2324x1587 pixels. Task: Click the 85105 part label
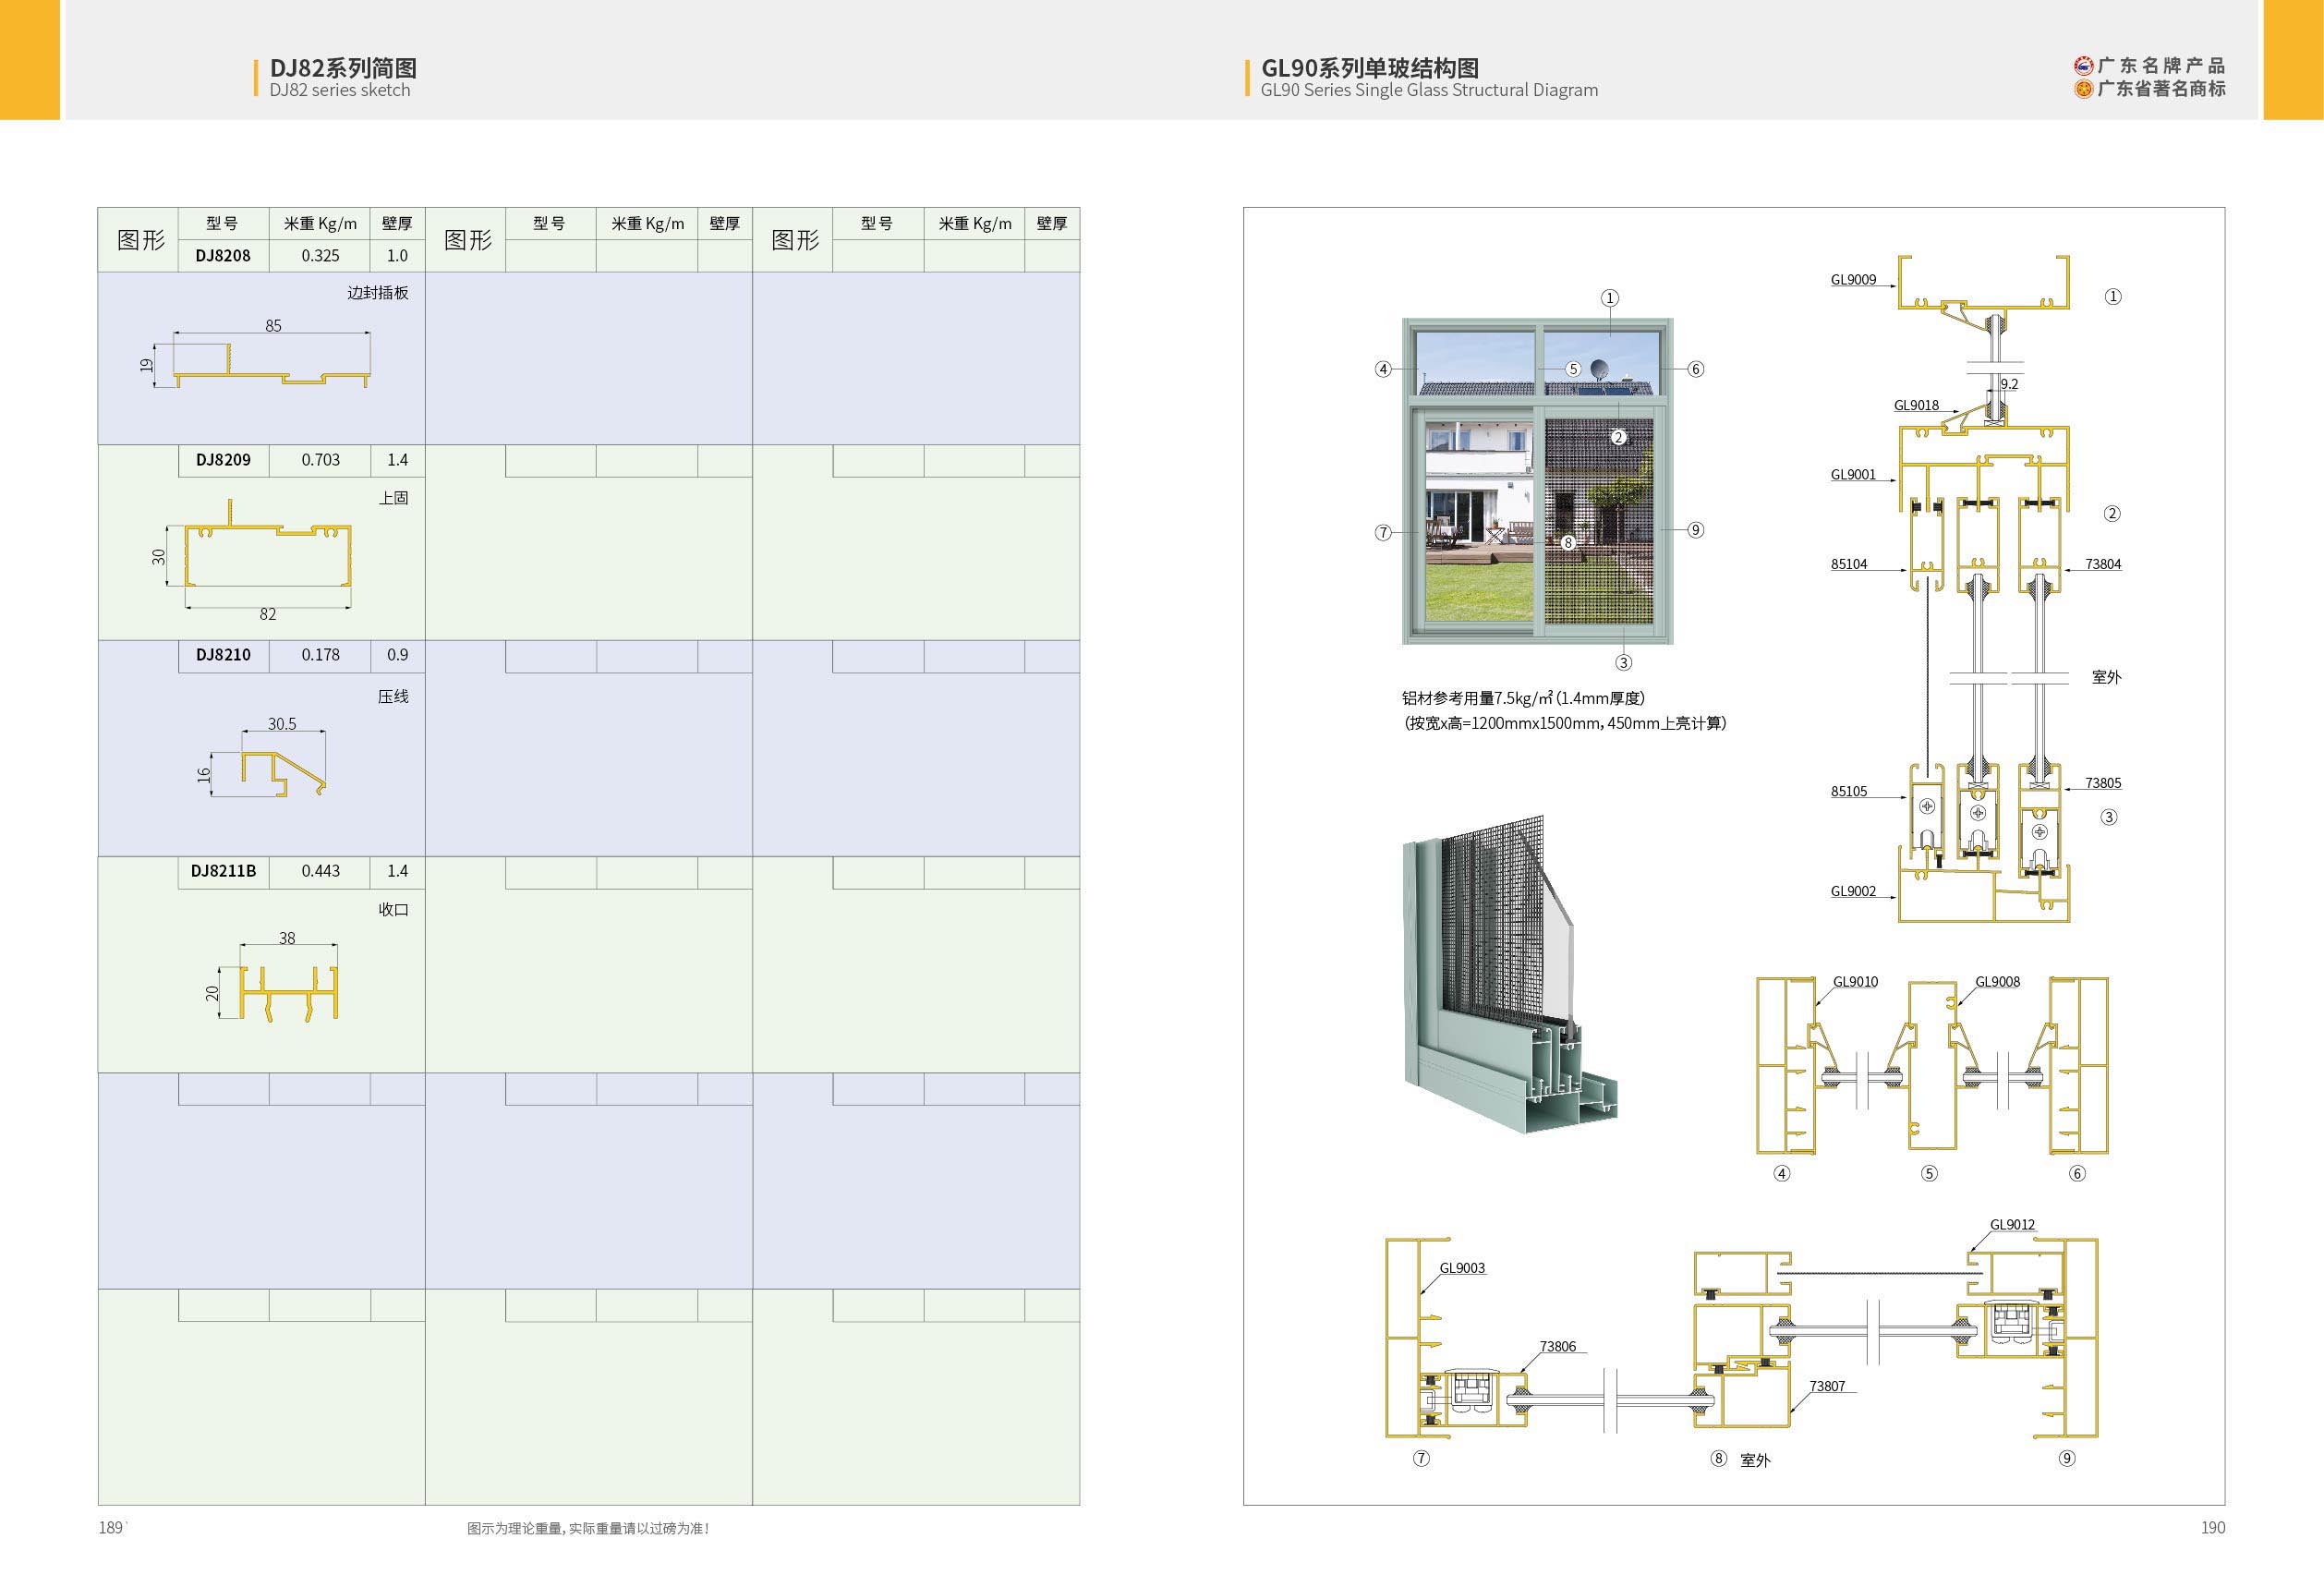[1849, 791]
